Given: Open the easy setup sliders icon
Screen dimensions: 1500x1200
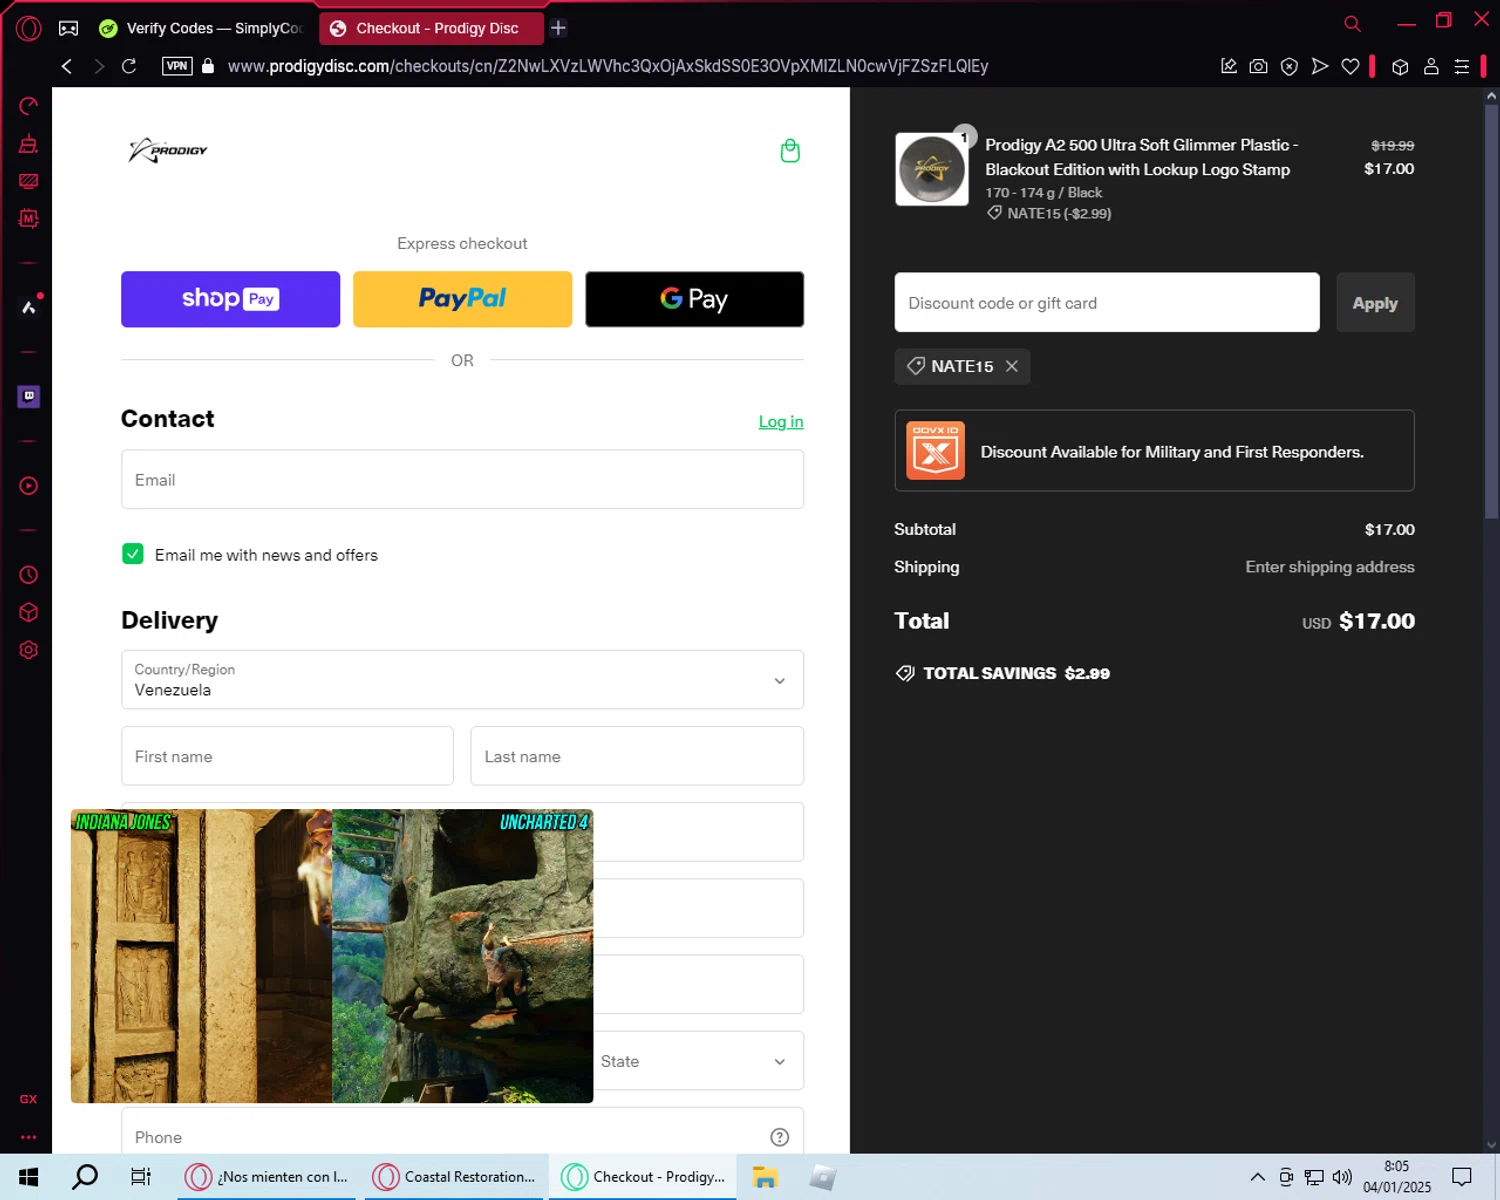Looking at the screenshot, I should (1461, 66).
